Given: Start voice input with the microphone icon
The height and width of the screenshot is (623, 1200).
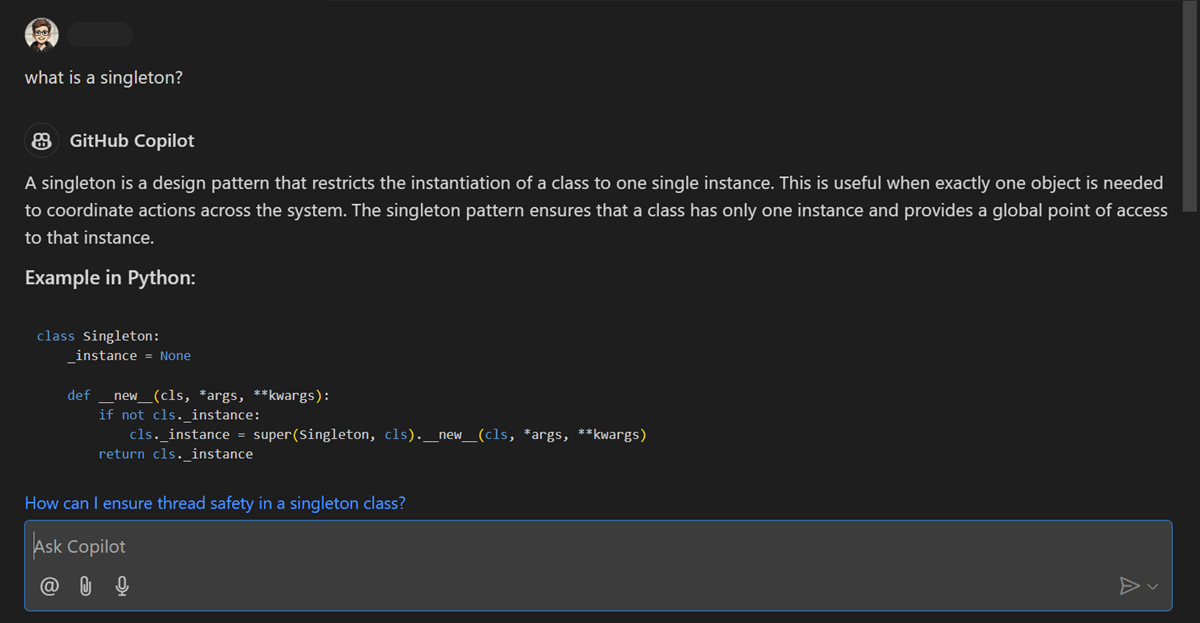Looking at the screenshot, I should pyautogui.click(x=122, y=586).
